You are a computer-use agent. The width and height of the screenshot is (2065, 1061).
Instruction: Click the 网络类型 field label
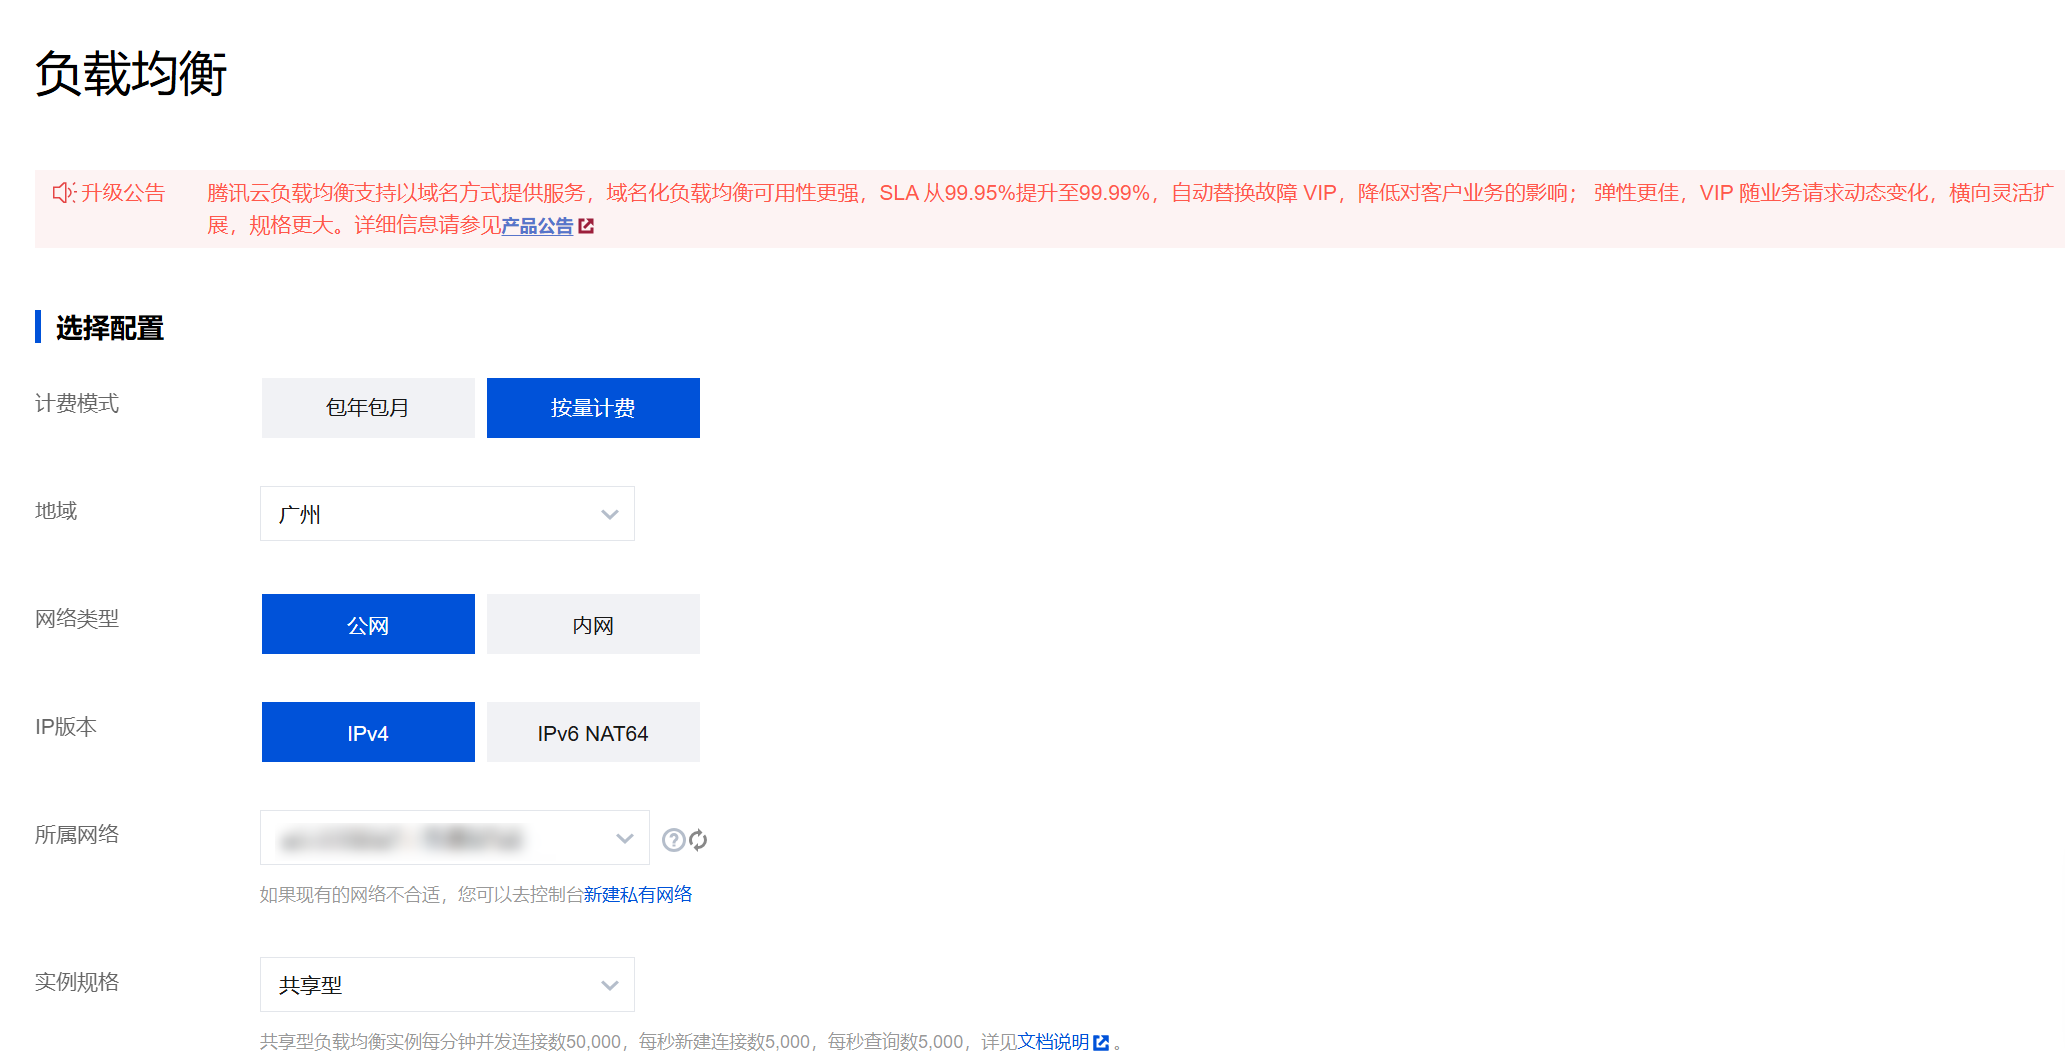(x=77, y=619)
